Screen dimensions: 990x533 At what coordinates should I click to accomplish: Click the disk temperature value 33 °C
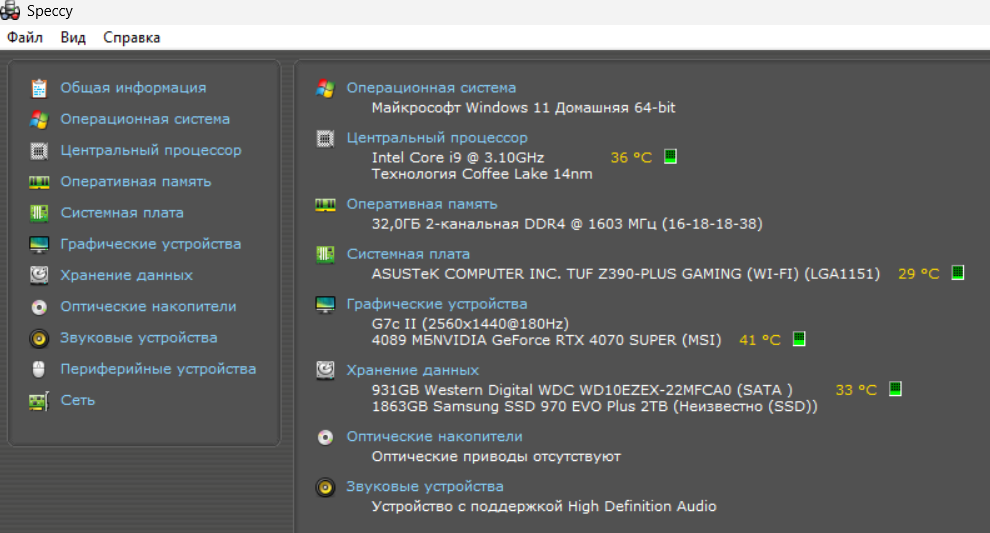pos(856,390)
